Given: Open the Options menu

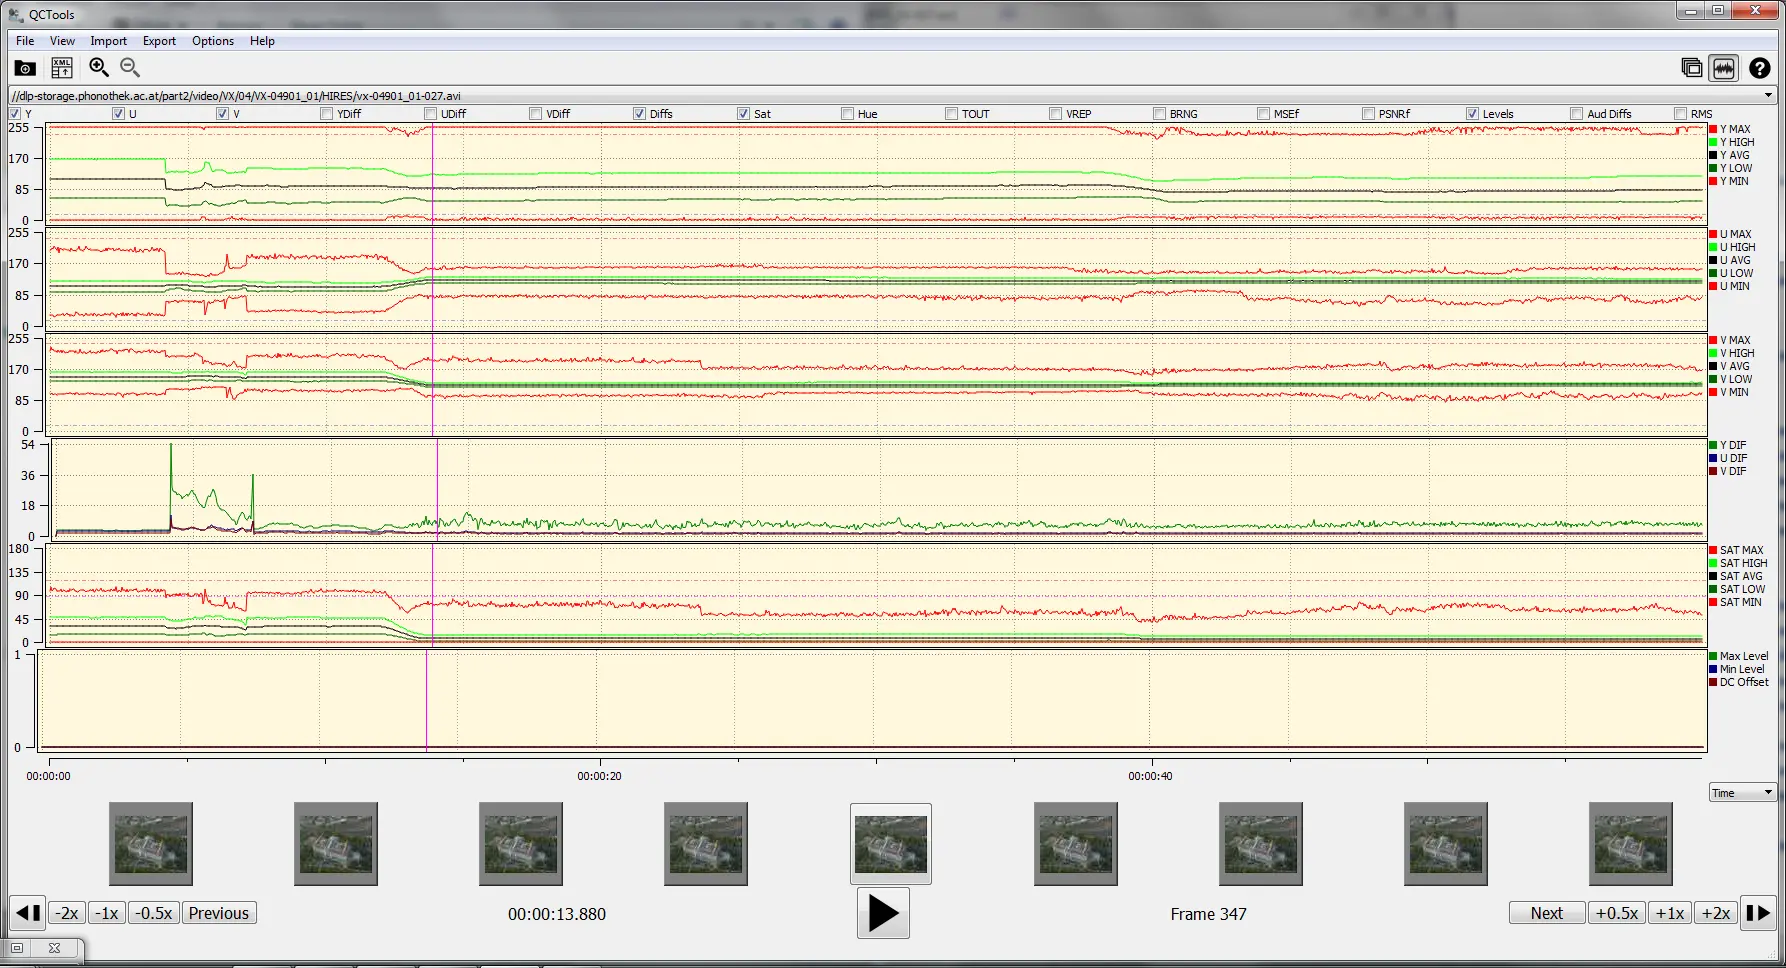Looking at the screenshot, I should click(212, 41).
